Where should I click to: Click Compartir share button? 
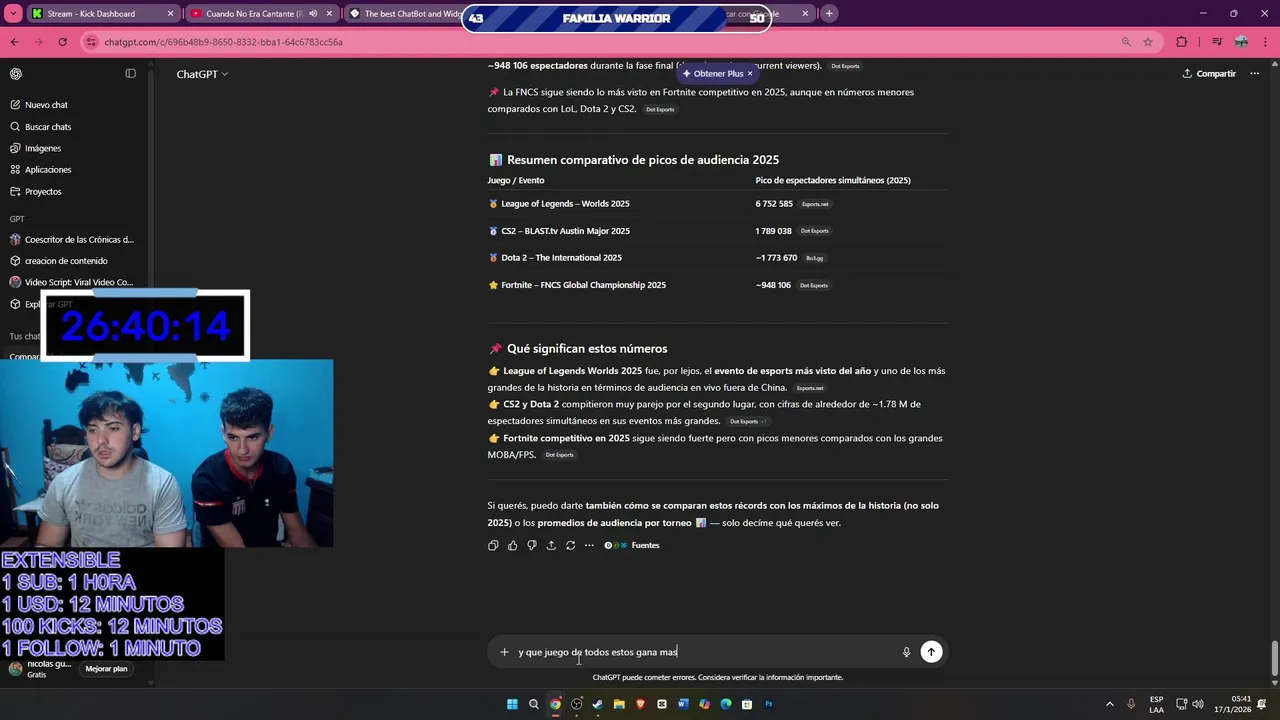click(1209, 74)
